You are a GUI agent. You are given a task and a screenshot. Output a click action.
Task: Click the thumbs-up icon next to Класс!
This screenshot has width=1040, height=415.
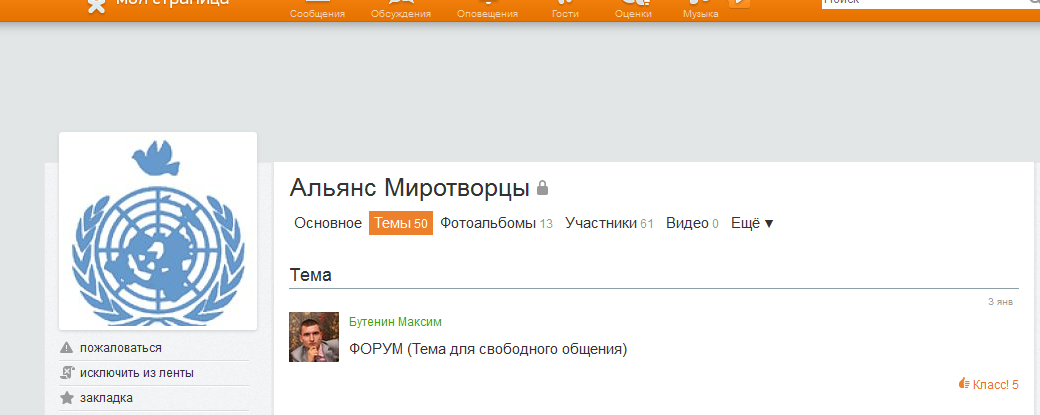tap(964, 383)
